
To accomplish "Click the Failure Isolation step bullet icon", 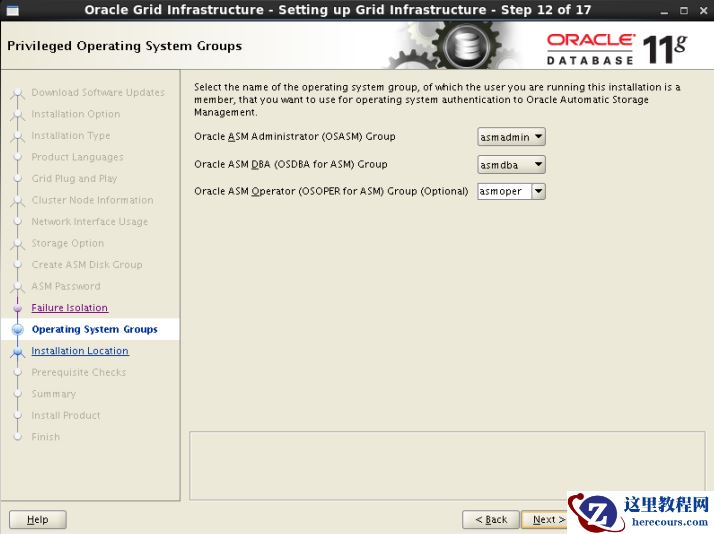I will (18, 308).
